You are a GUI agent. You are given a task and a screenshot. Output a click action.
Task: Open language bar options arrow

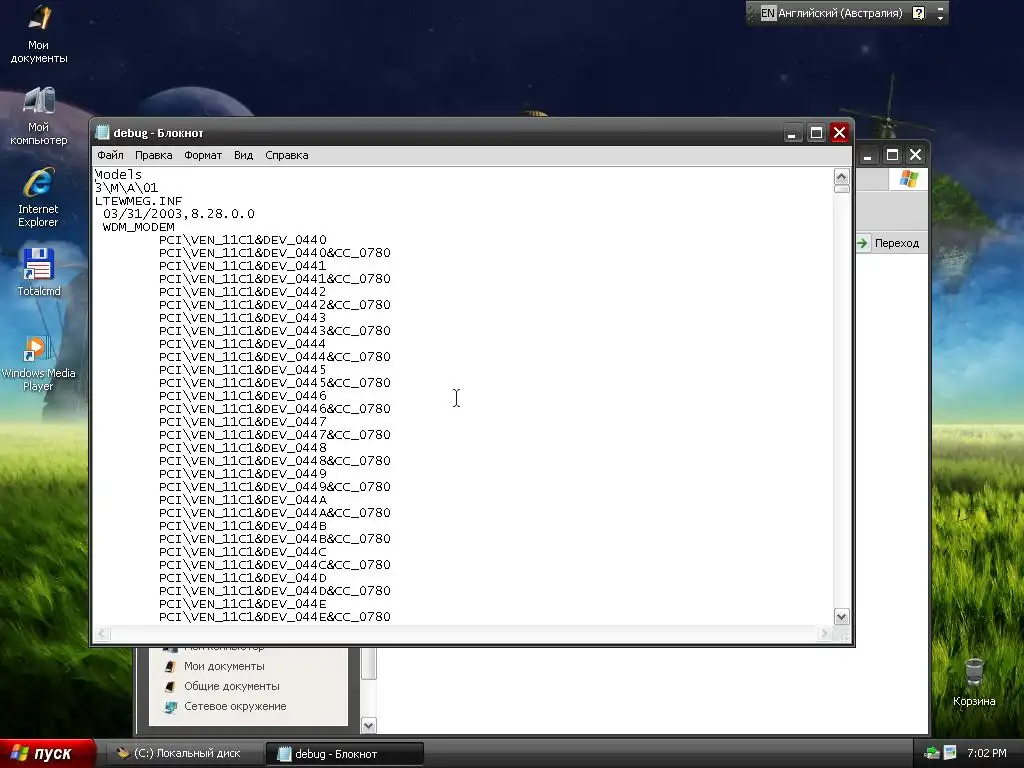point(940,17)
